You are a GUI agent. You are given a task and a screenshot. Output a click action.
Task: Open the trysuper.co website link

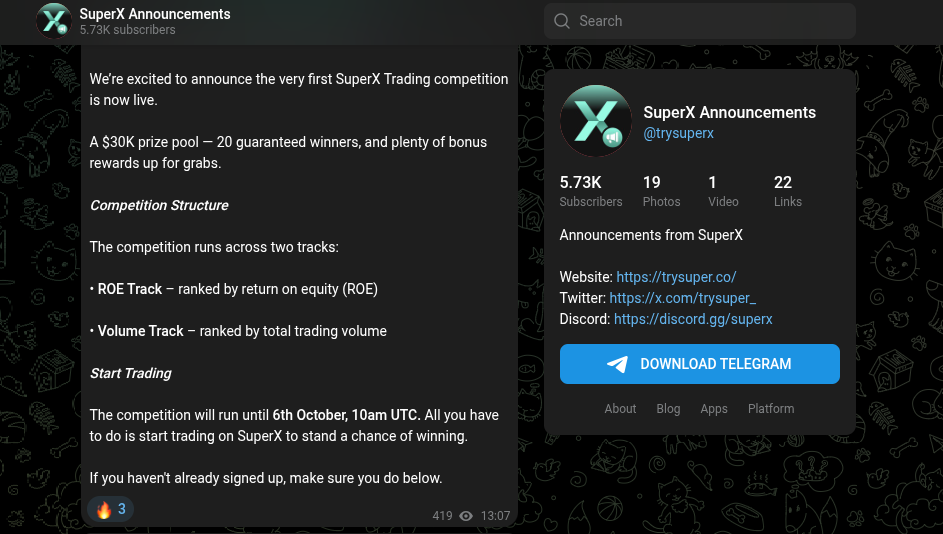(676, 277)
